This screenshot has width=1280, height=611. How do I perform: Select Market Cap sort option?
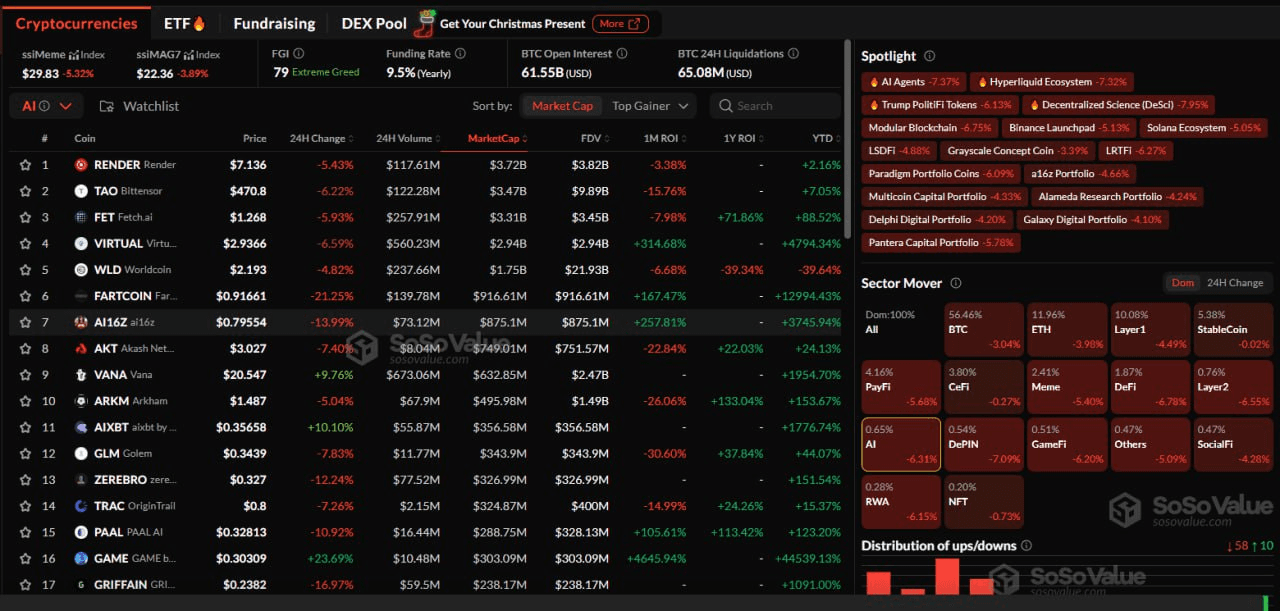coord(562,106)
